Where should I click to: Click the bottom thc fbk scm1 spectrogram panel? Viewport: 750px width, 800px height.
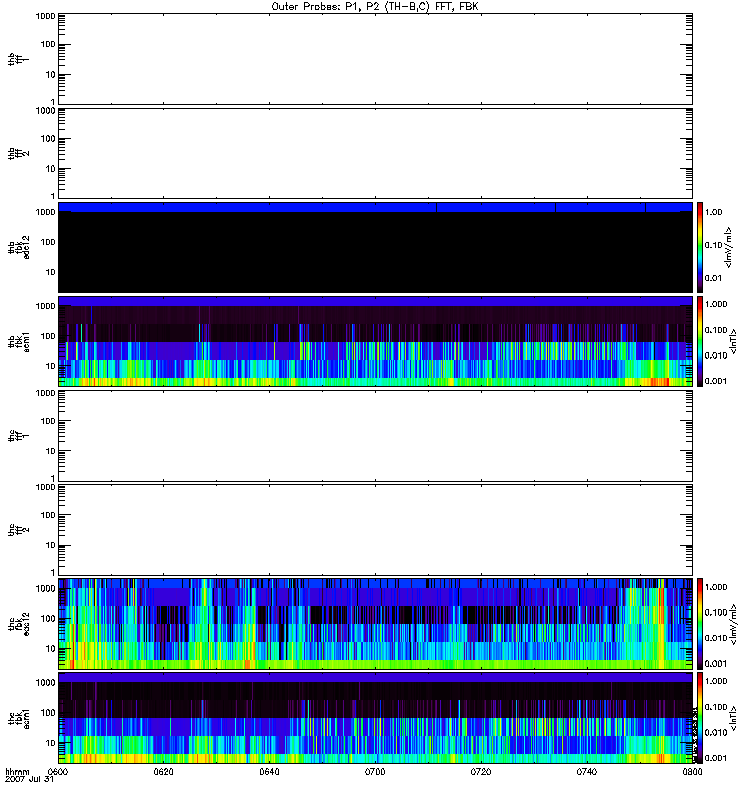coord(375,717)
